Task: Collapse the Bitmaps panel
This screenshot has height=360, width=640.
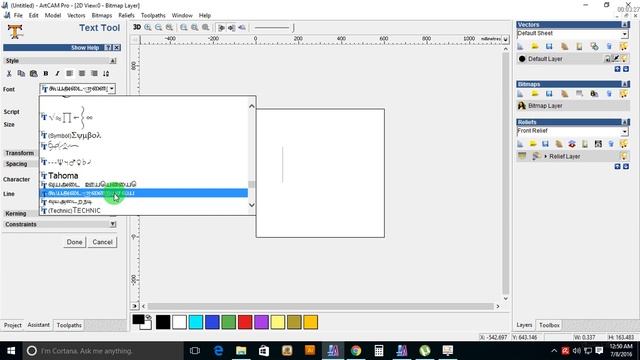Action: [625, 84]
